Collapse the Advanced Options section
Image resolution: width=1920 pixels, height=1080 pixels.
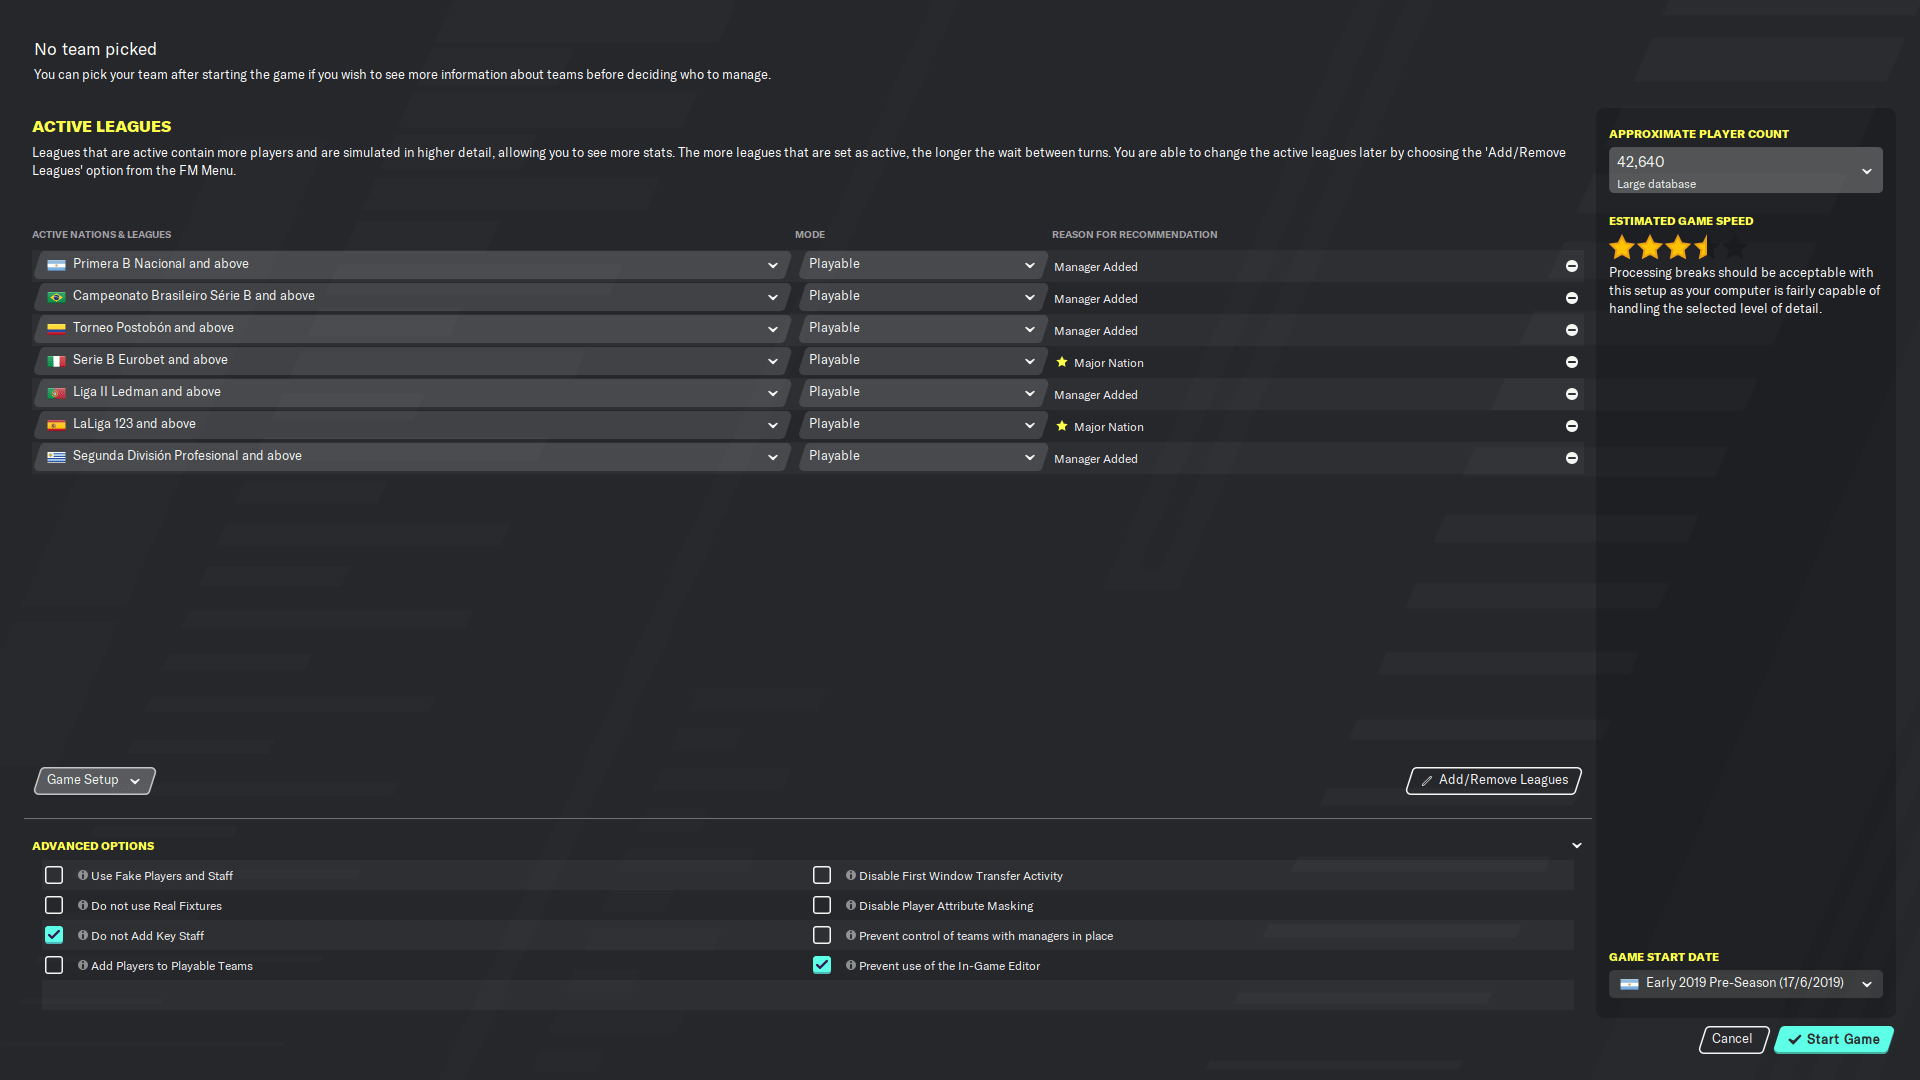pos(1577,846)
